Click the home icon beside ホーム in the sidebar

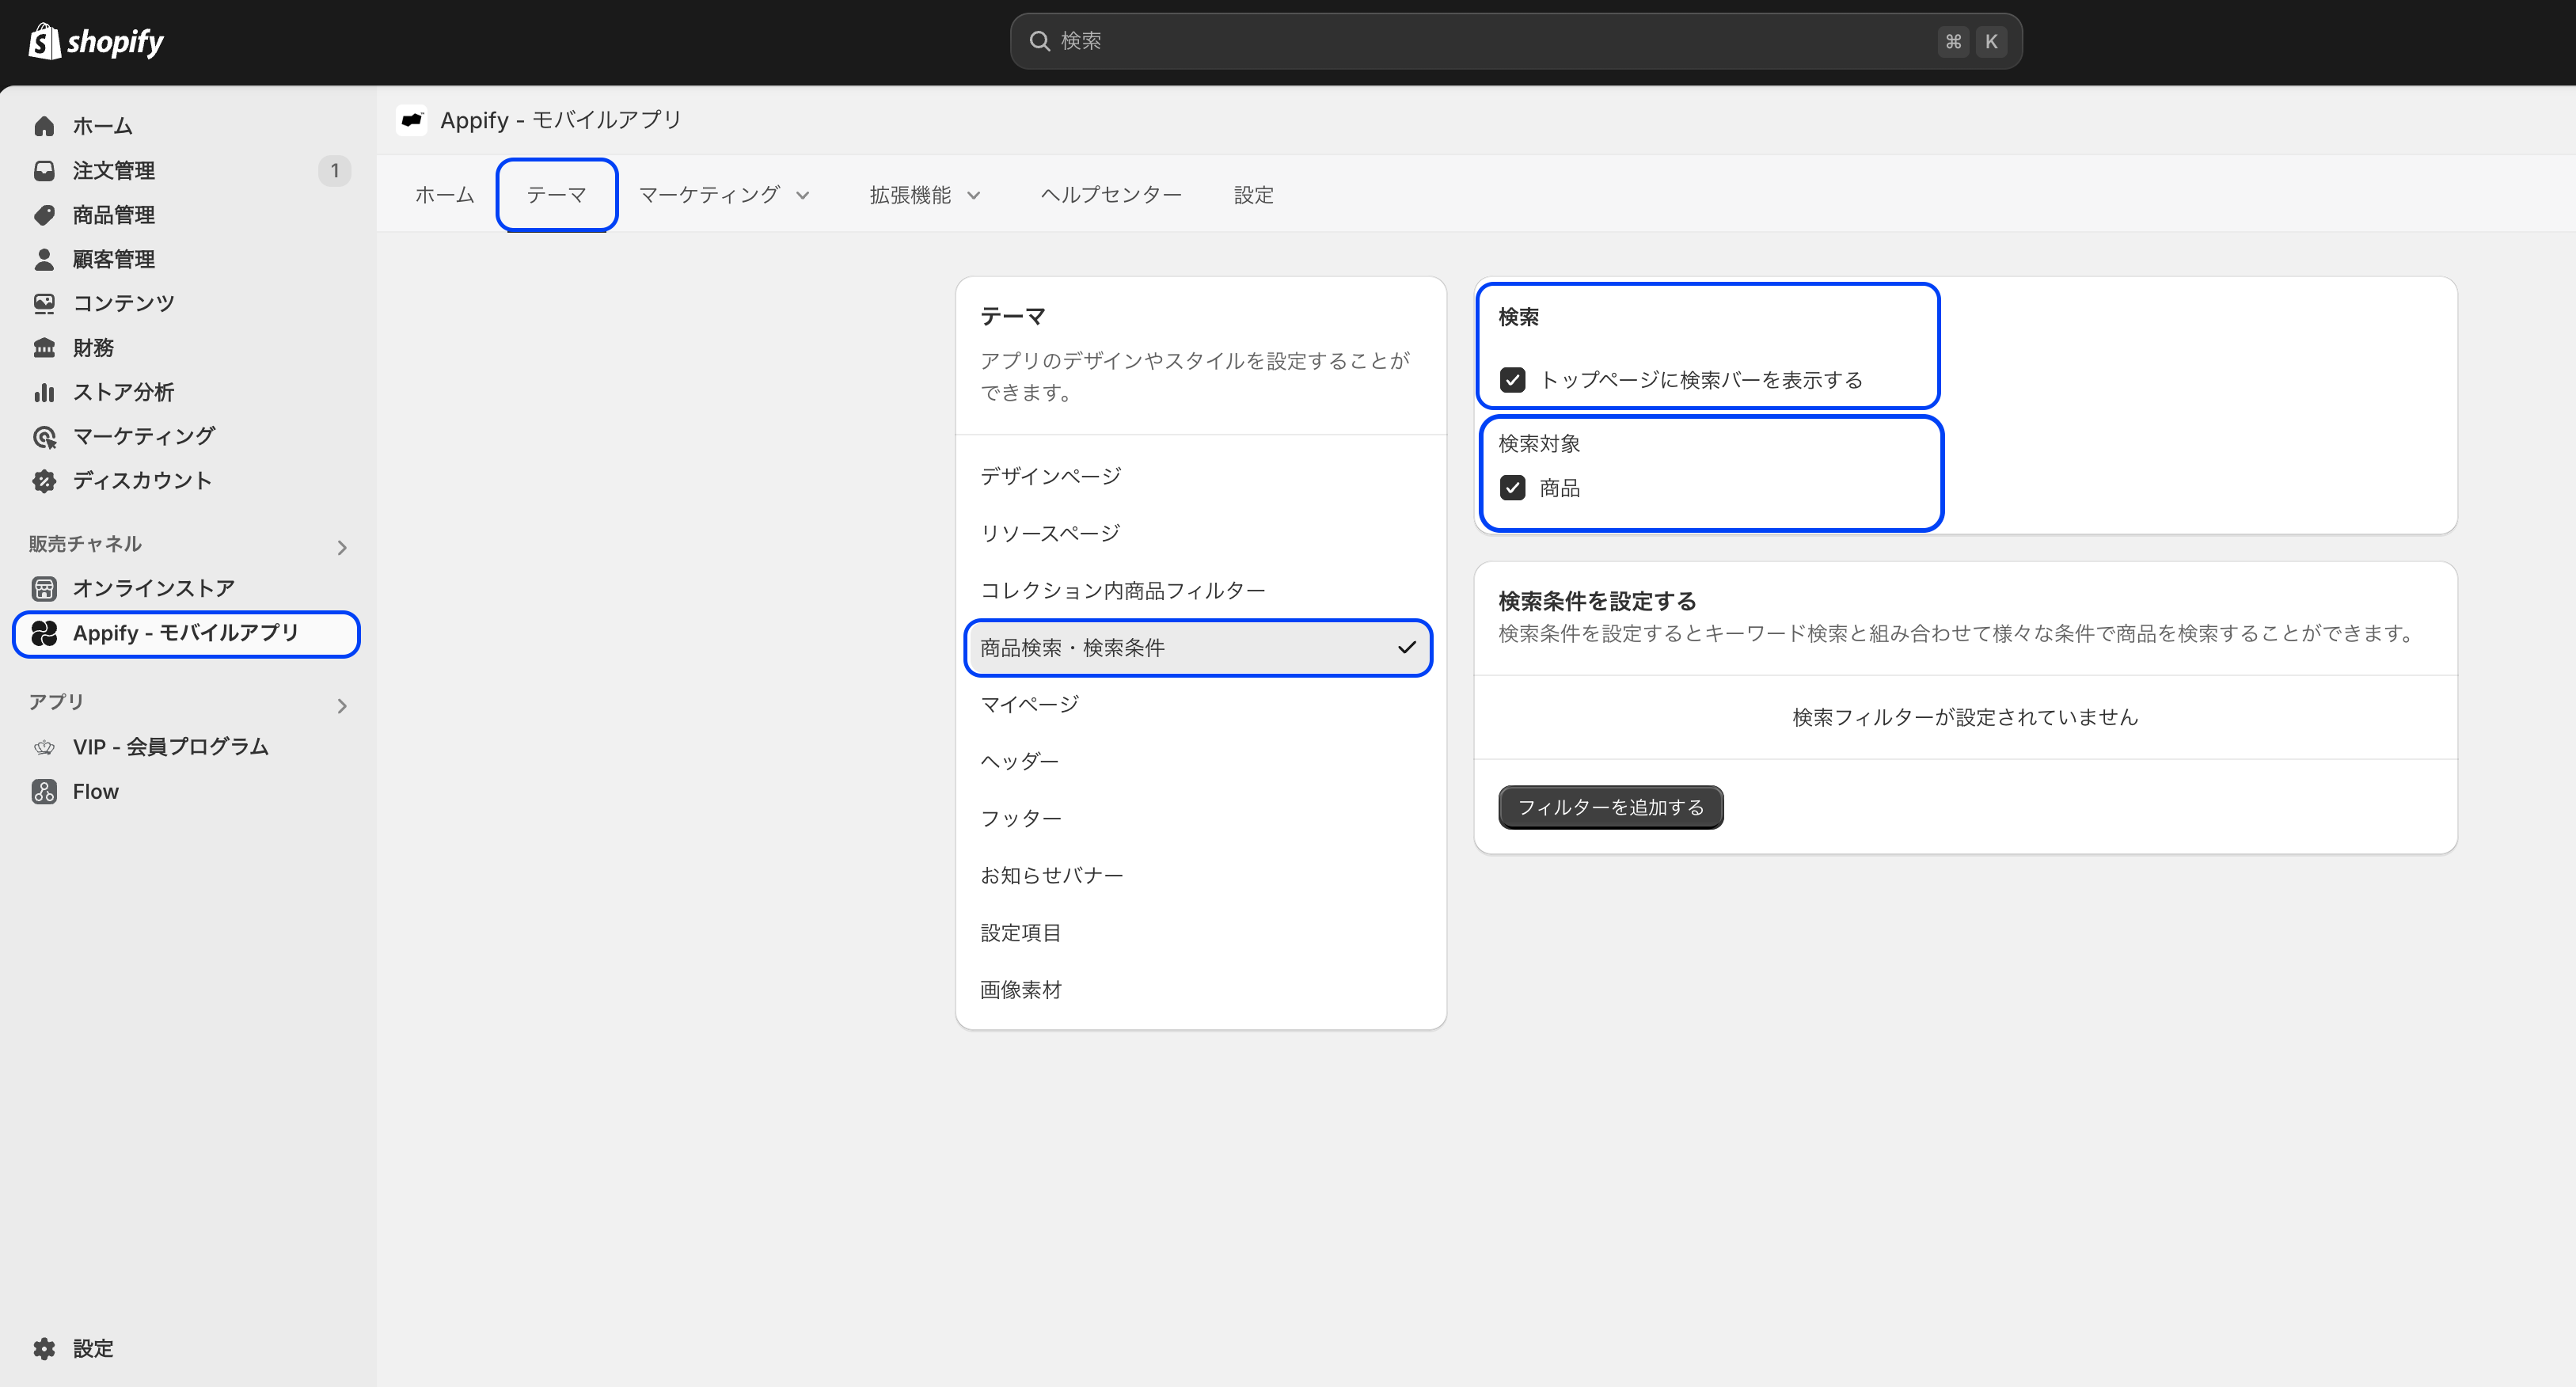[x=44, y=126]
